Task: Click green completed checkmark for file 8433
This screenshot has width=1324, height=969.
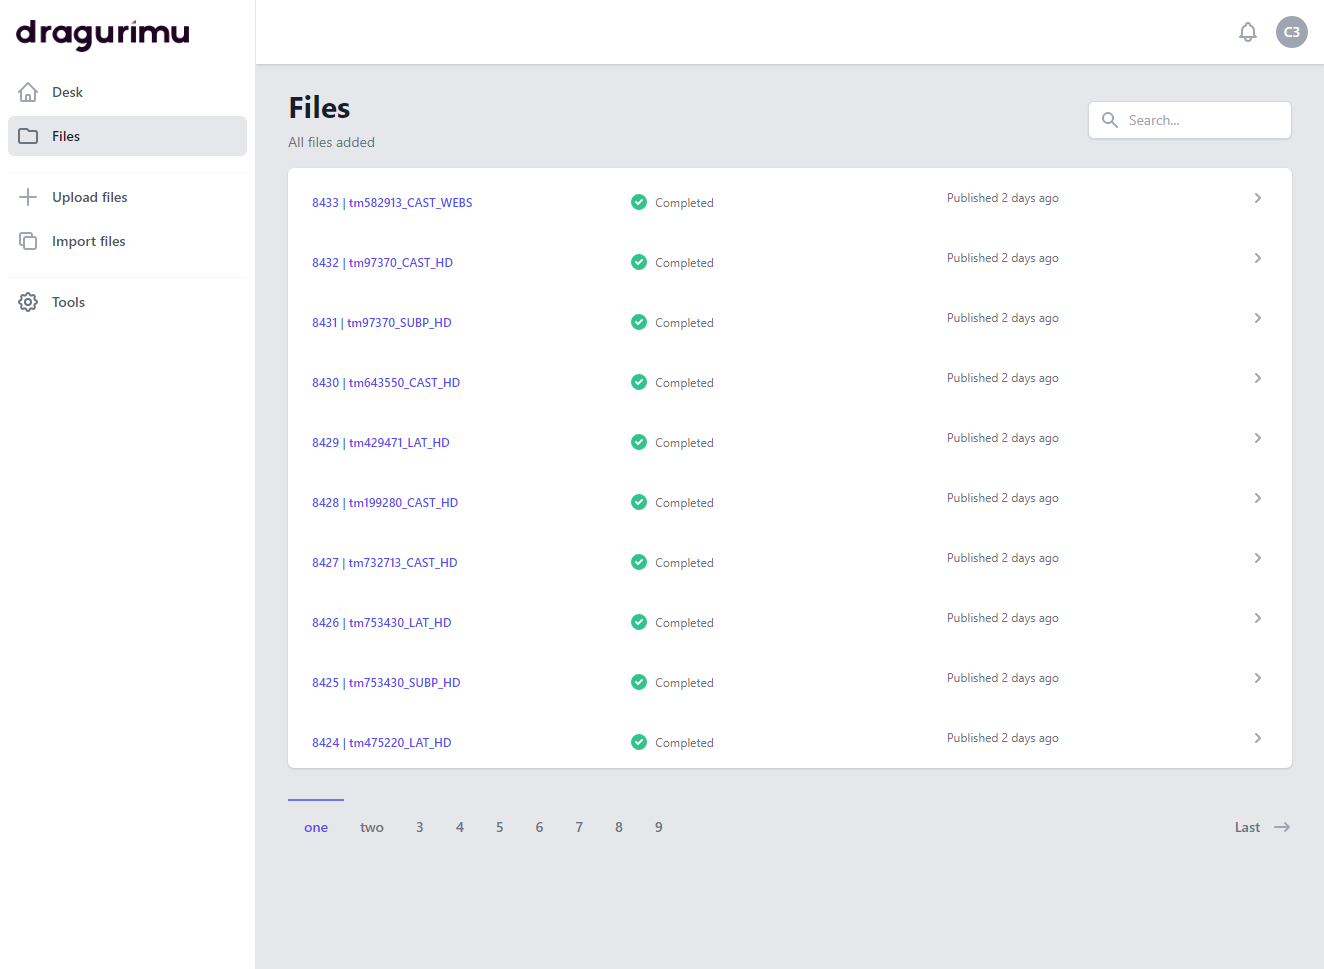Action: tap(639, 202)
